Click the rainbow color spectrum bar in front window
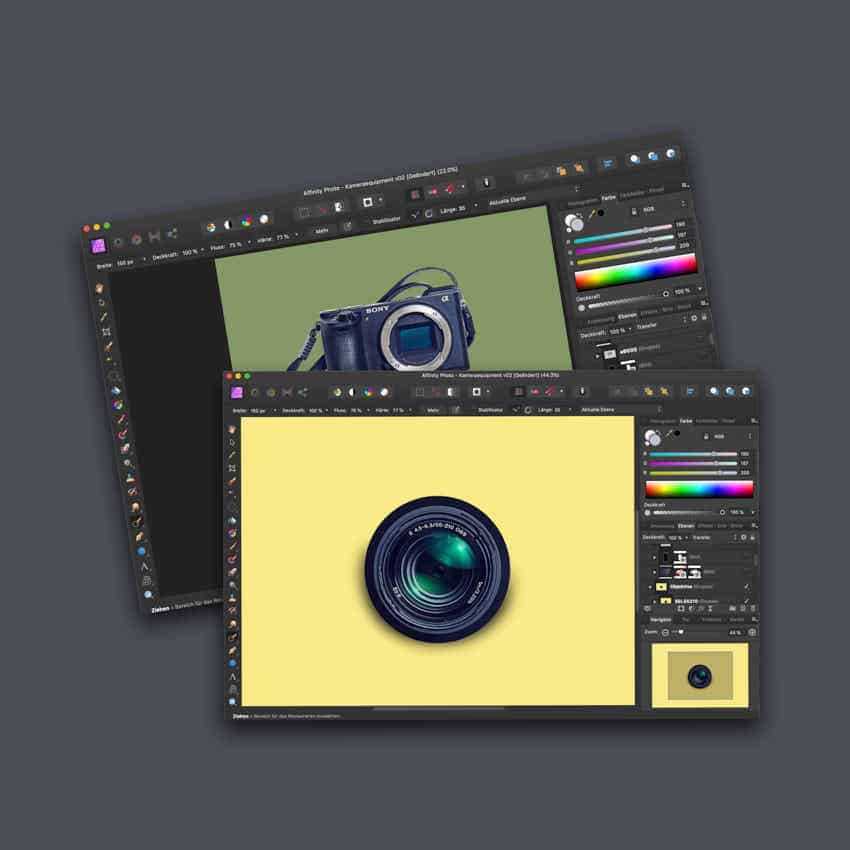The width and height of the screenshot is (850, 850). tap(698, 489)
